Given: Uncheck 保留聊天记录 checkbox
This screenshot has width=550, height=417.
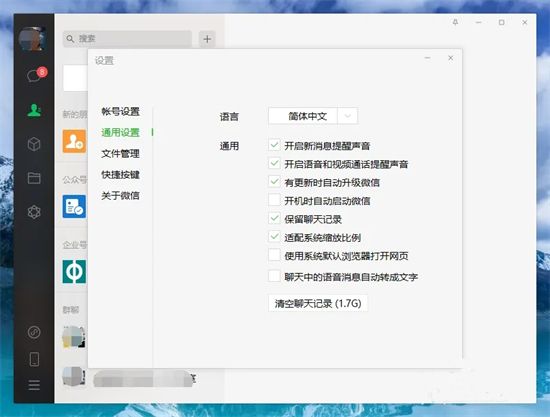Looking at the screenshot, I should (x=274, y=218).
